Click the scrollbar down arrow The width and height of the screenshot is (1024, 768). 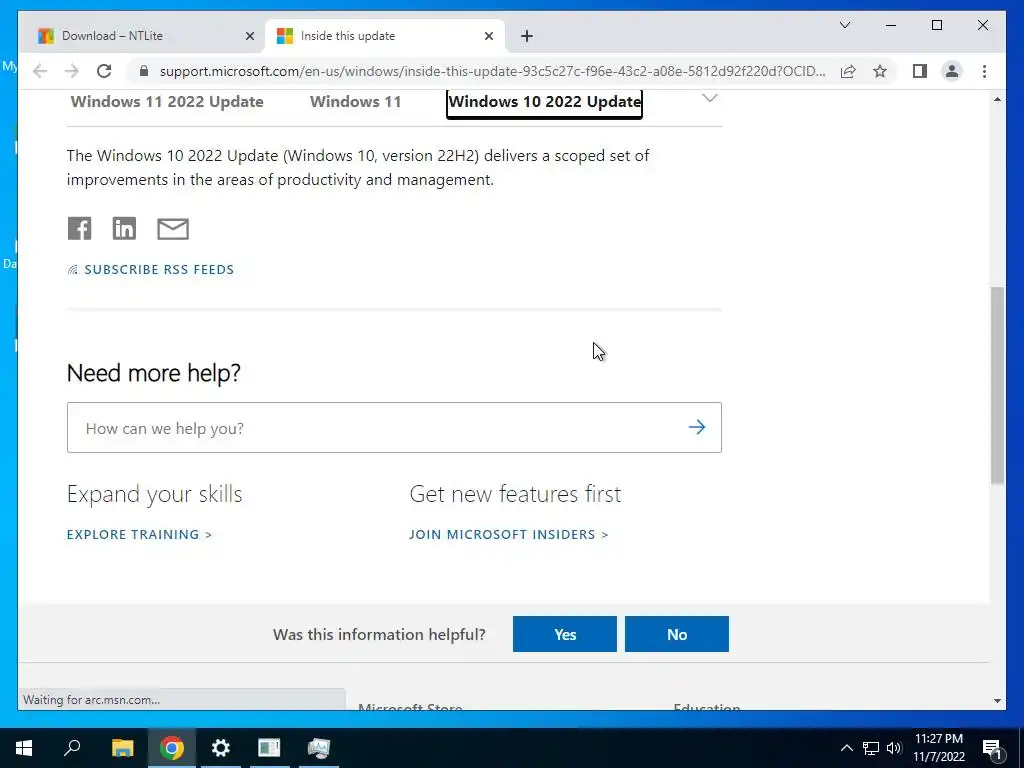click(x=997, y=701)
